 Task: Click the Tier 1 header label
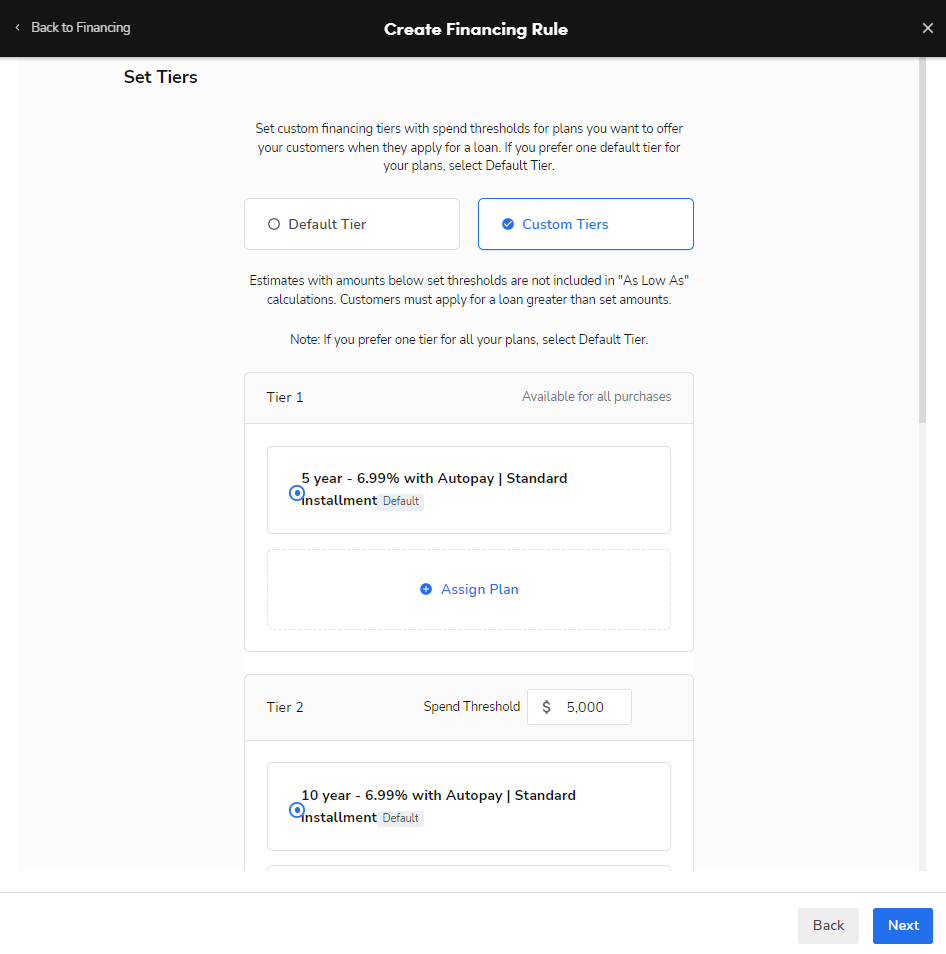tap(285, 397)
